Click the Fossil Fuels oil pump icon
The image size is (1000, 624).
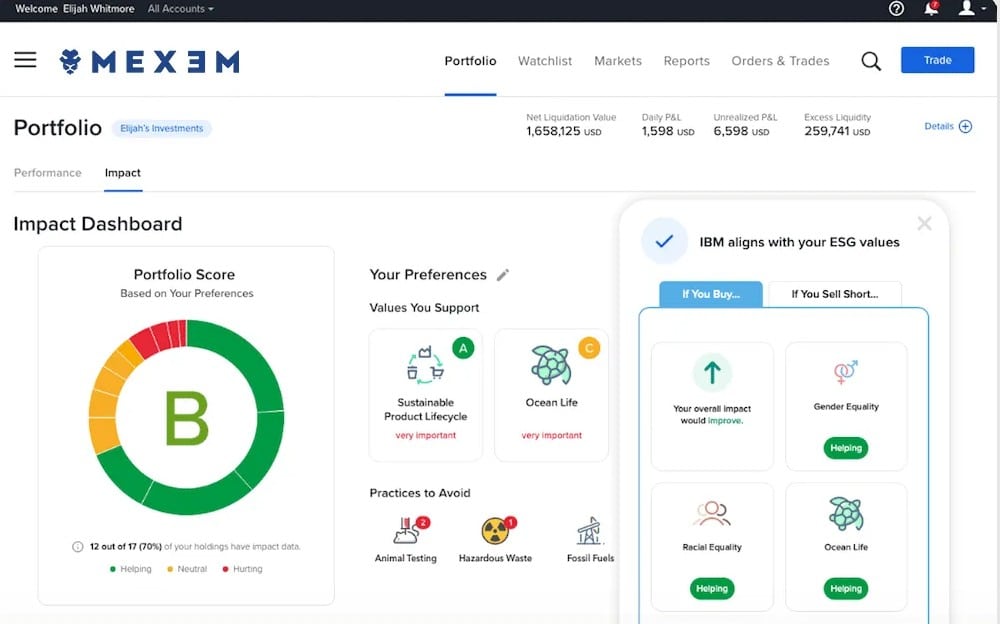pos(589,531)
